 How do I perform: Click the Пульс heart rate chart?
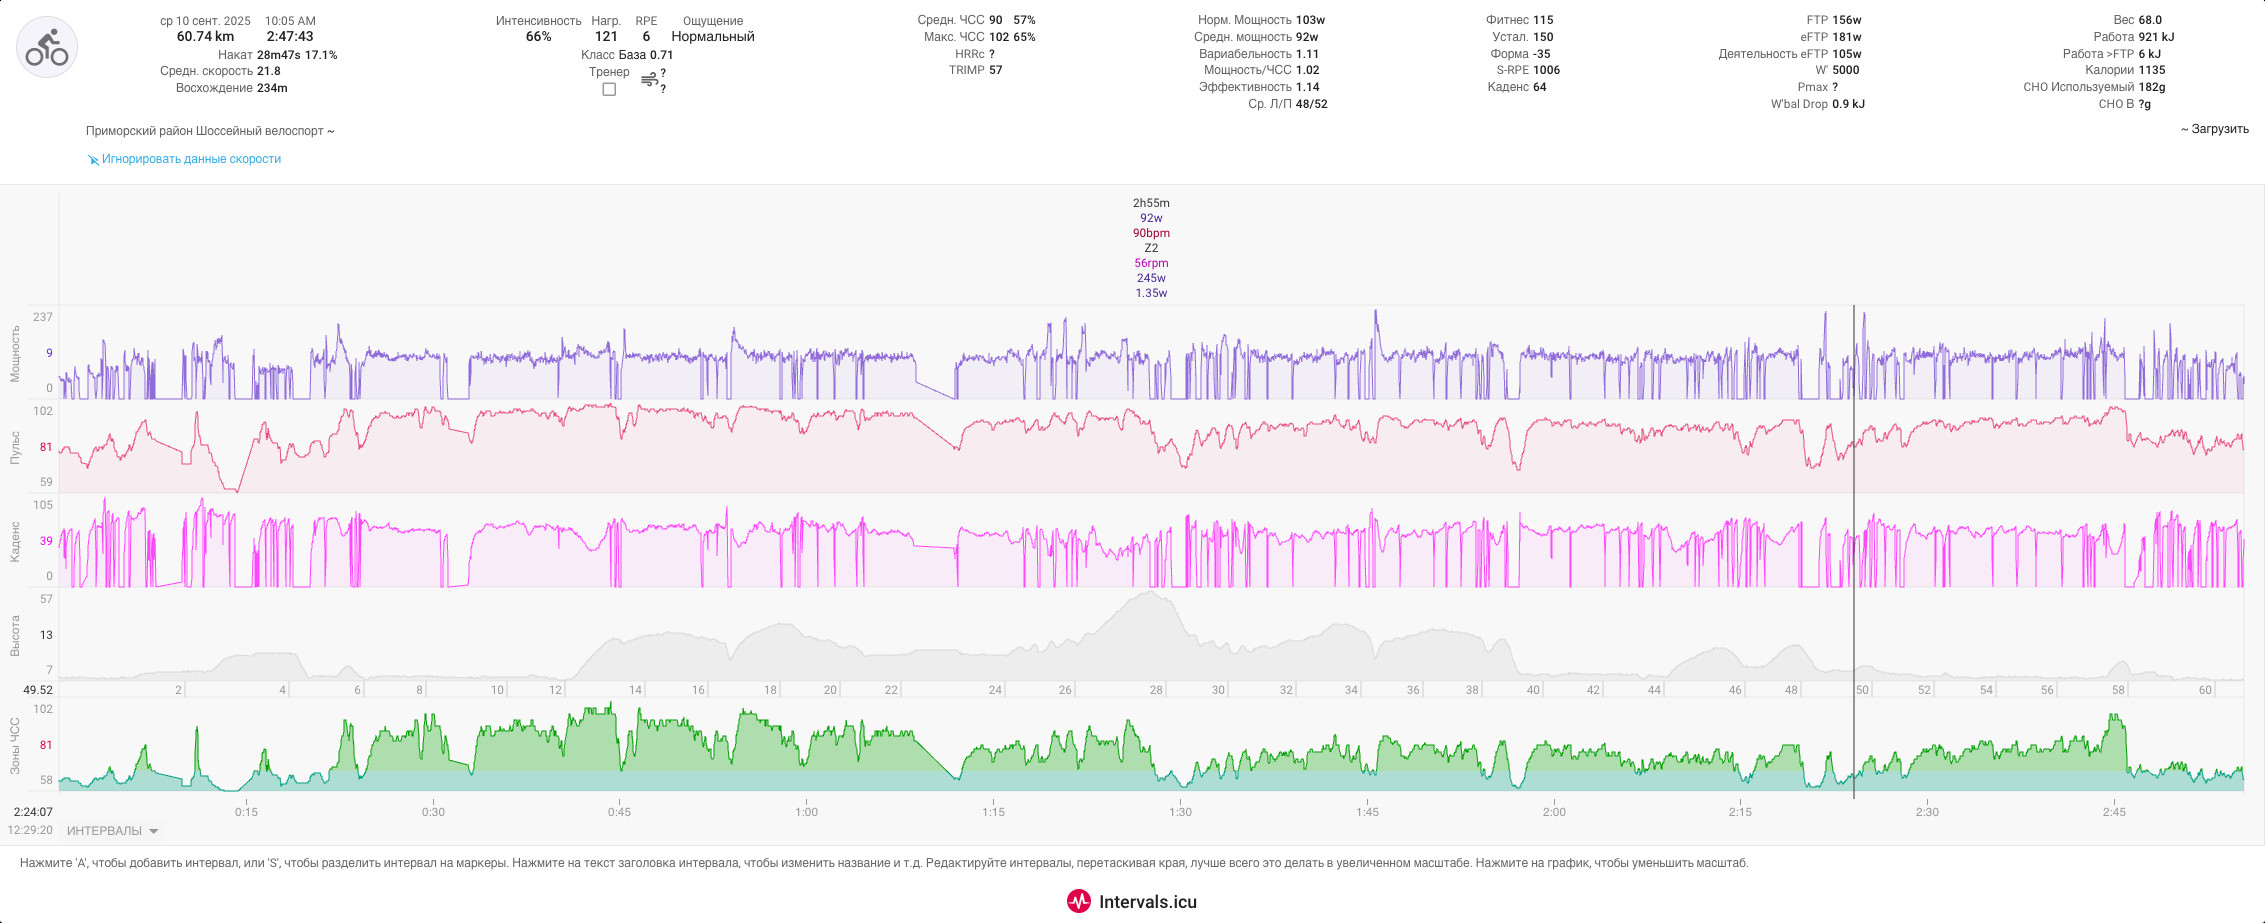click(x=1151, y=447)
